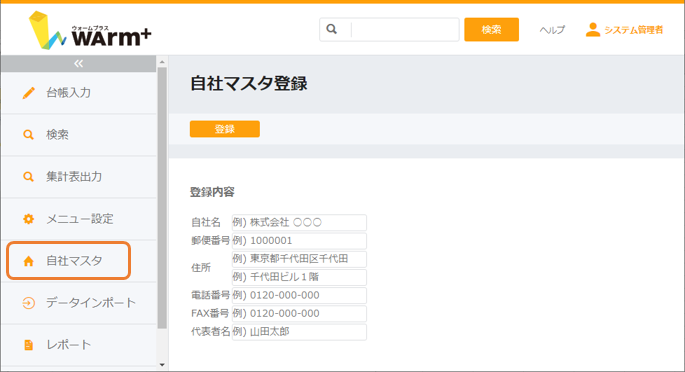Click the 代表者名 input field
Viewport: 685px width, 372px height.
(x=299, y=332)
